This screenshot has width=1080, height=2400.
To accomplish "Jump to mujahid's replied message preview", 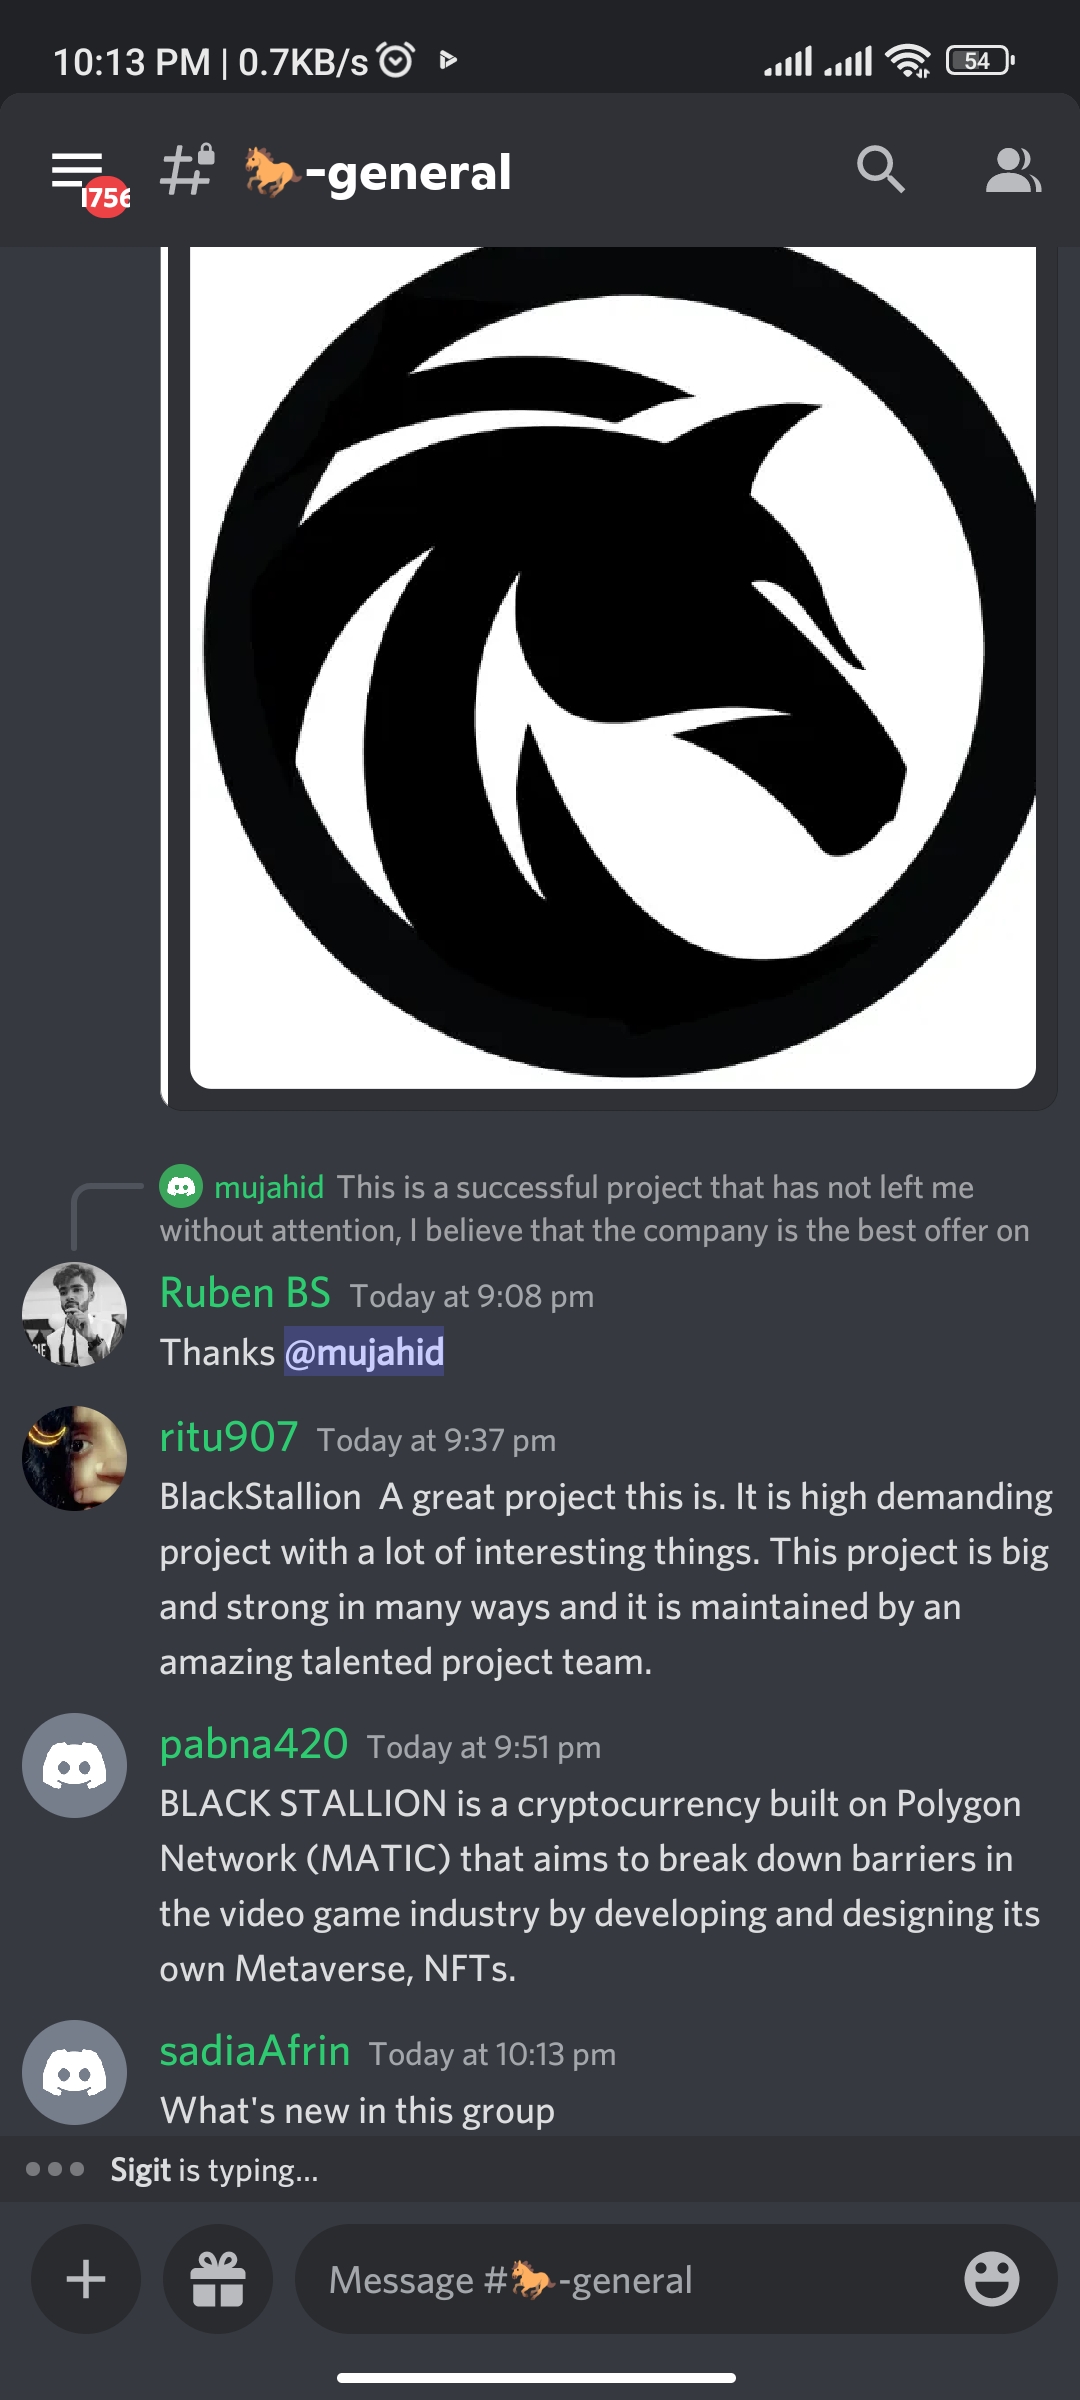I will click(x=595, y=1208).
